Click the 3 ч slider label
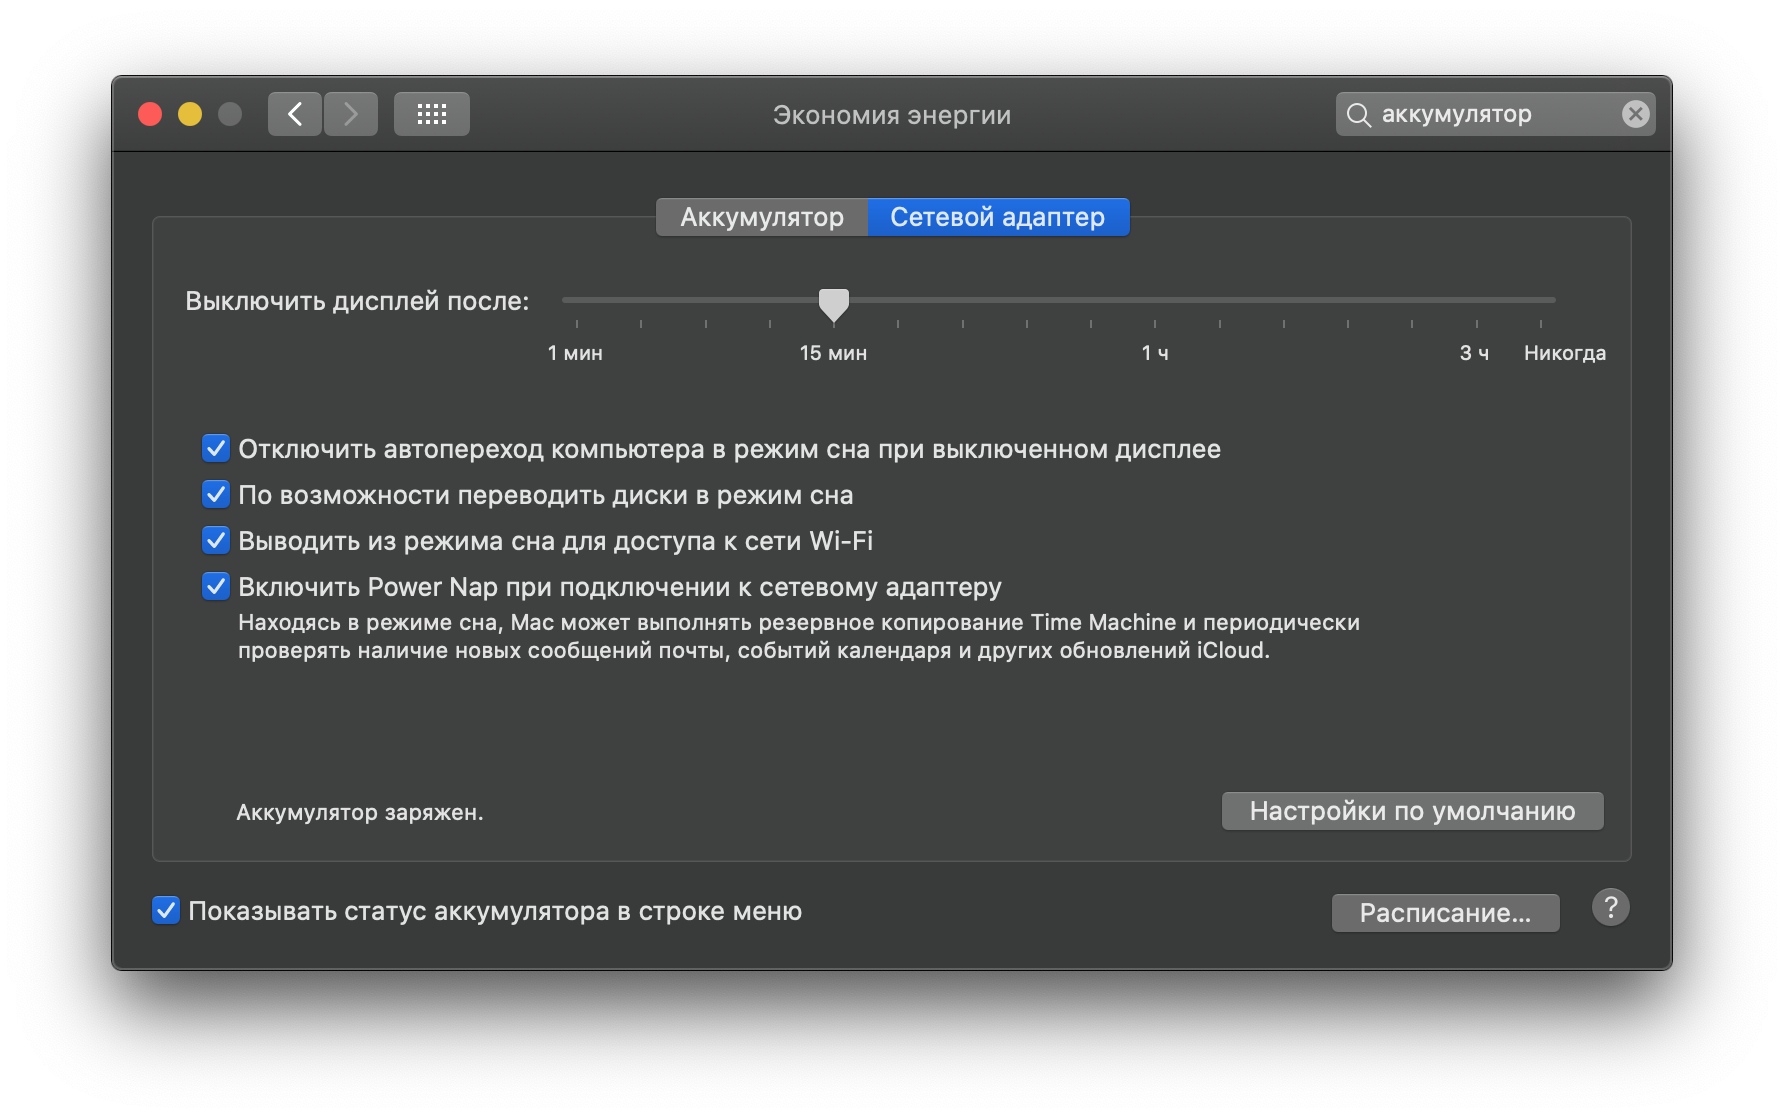Viewport: 1784px width, 1118px height. [1474, 353]
